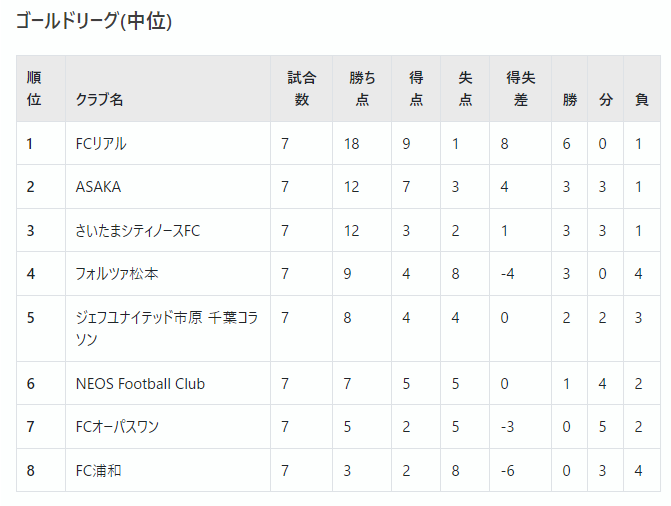Screen dimensions: 671x506
Task: Click the 得点 column header
Action: [416, 89]
